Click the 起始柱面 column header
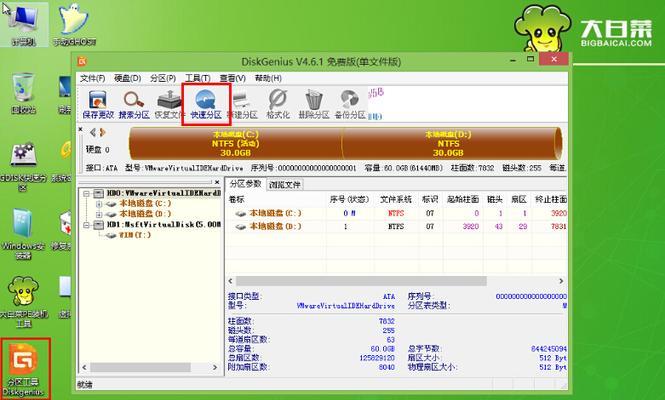665x400 pixels. (x=463, y=199)
